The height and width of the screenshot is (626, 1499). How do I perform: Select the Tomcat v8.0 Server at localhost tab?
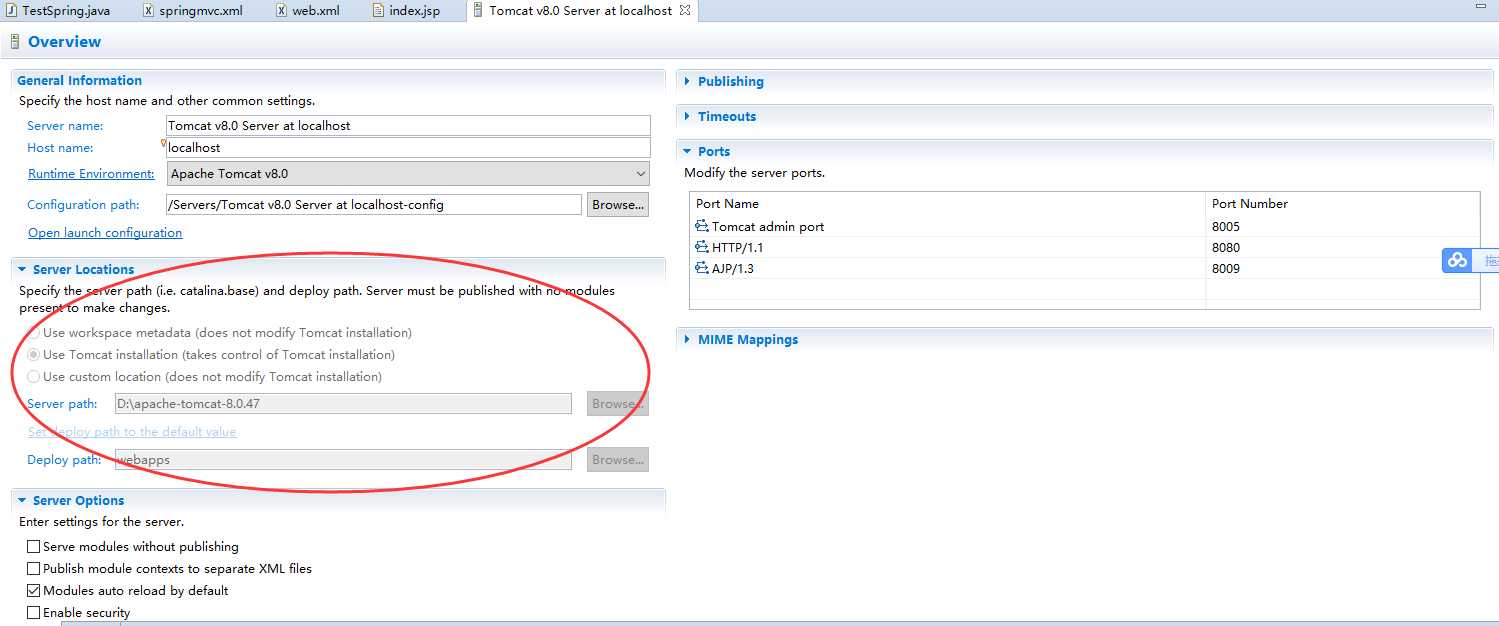point(581,11)
